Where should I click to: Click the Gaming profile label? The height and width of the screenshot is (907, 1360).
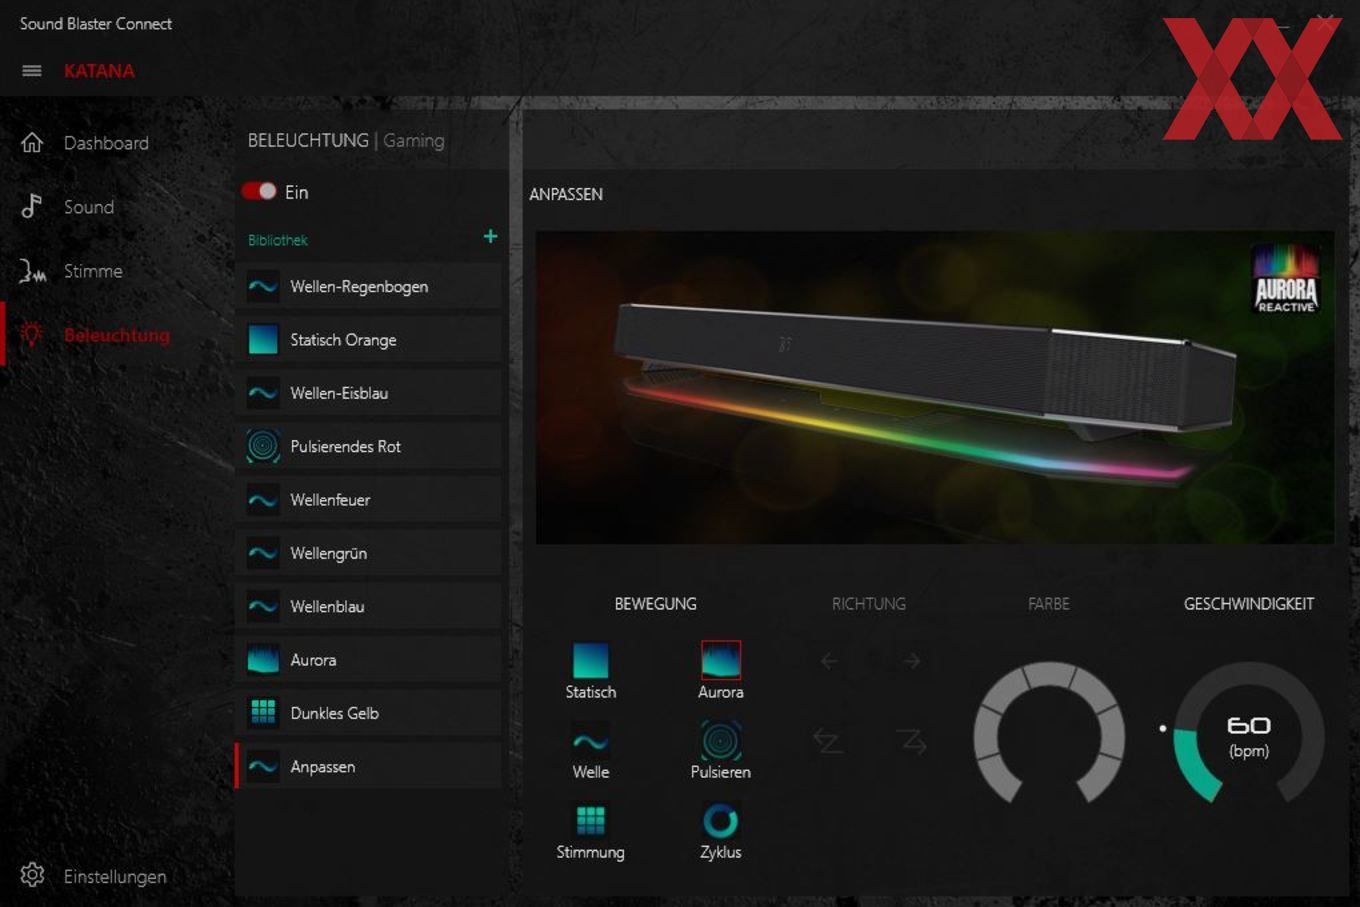point(414,141)
